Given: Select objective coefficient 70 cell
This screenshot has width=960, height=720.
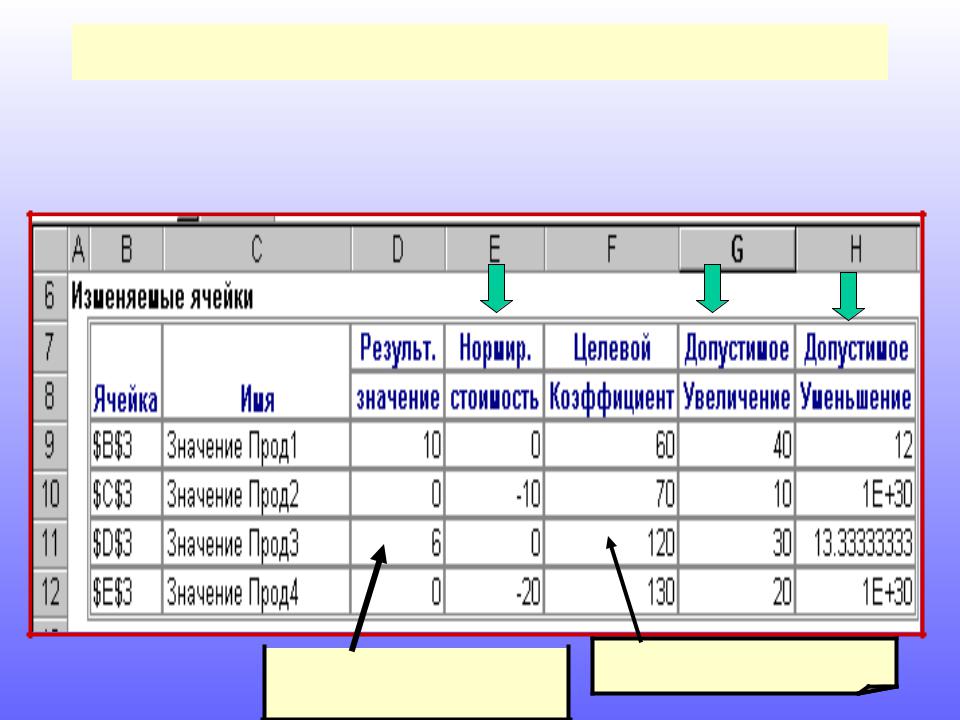Looking at the screenshot, I should (x=611, y=494).
